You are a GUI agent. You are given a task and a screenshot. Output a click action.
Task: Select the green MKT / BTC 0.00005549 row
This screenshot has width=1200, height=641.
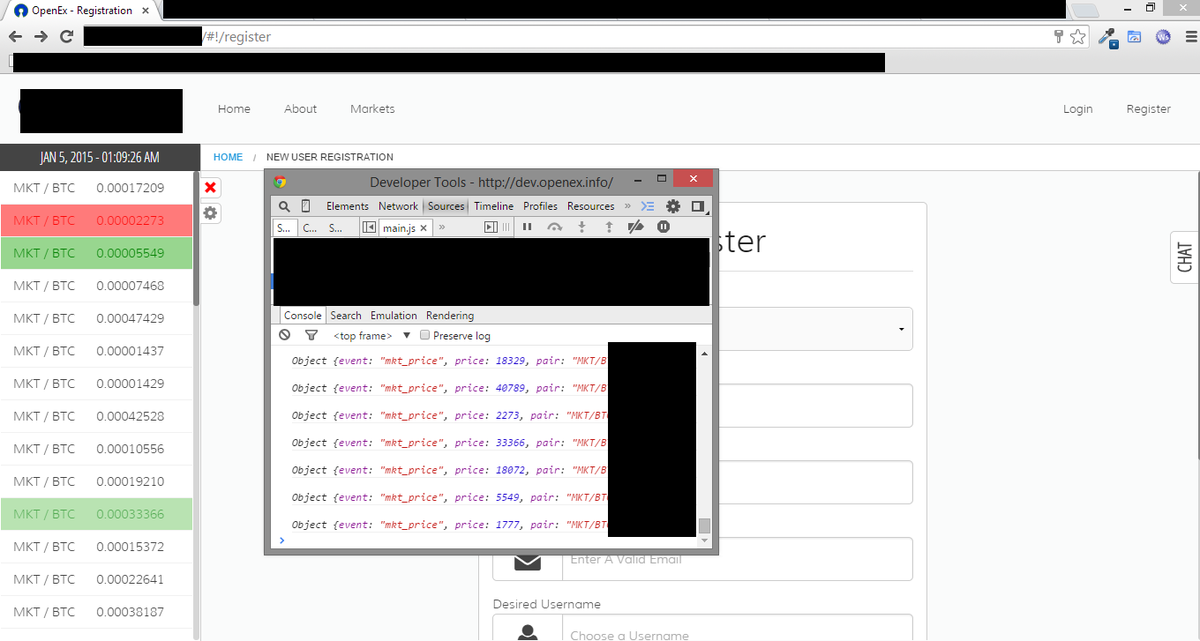96,253
